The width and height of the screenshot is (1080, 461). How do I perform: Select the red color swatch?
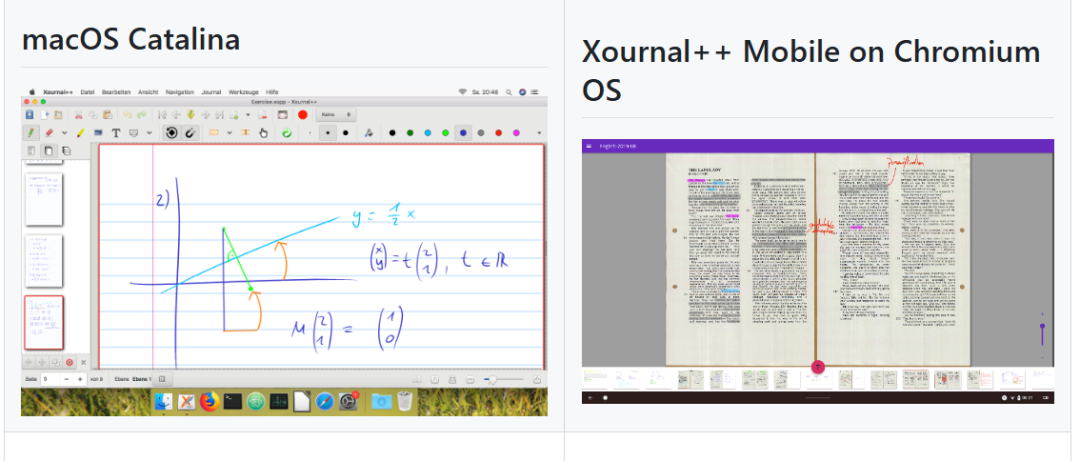click(499, 132)
